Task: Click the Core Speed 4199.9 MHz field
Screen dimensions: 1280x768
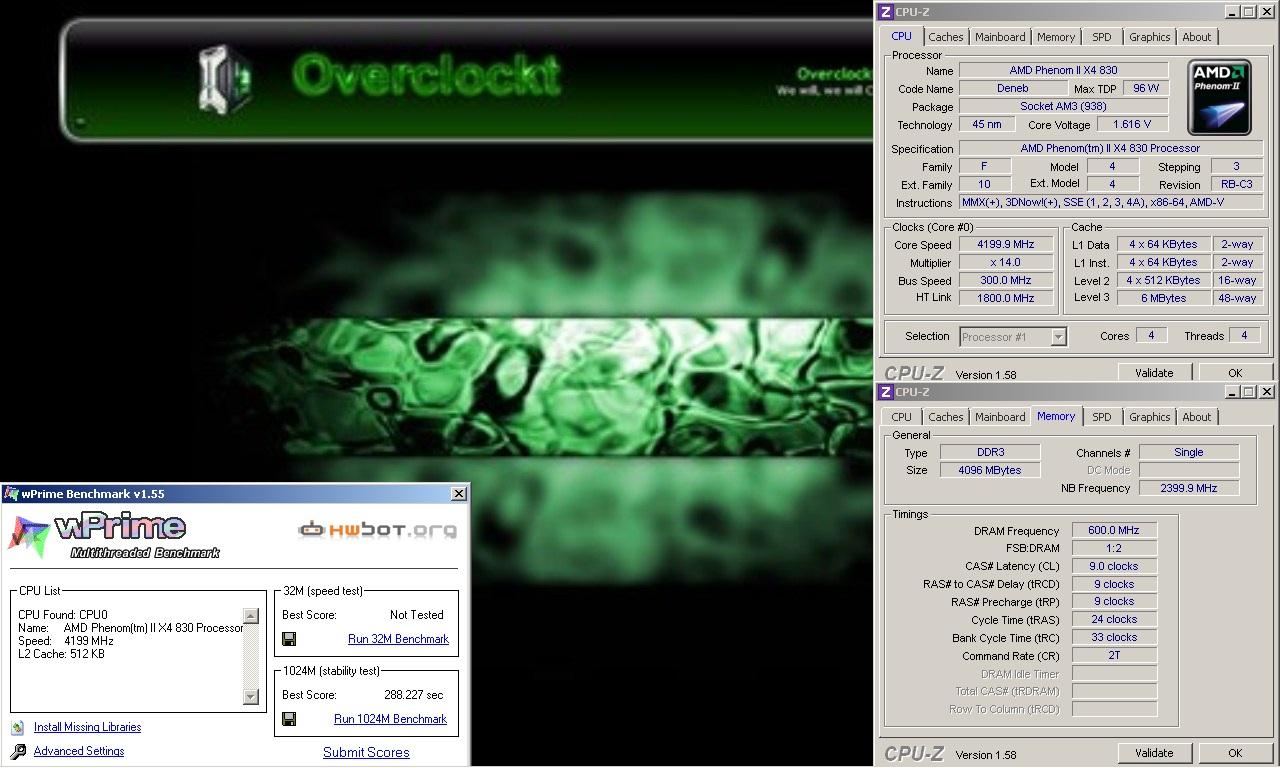Action: coord(1006,244)
